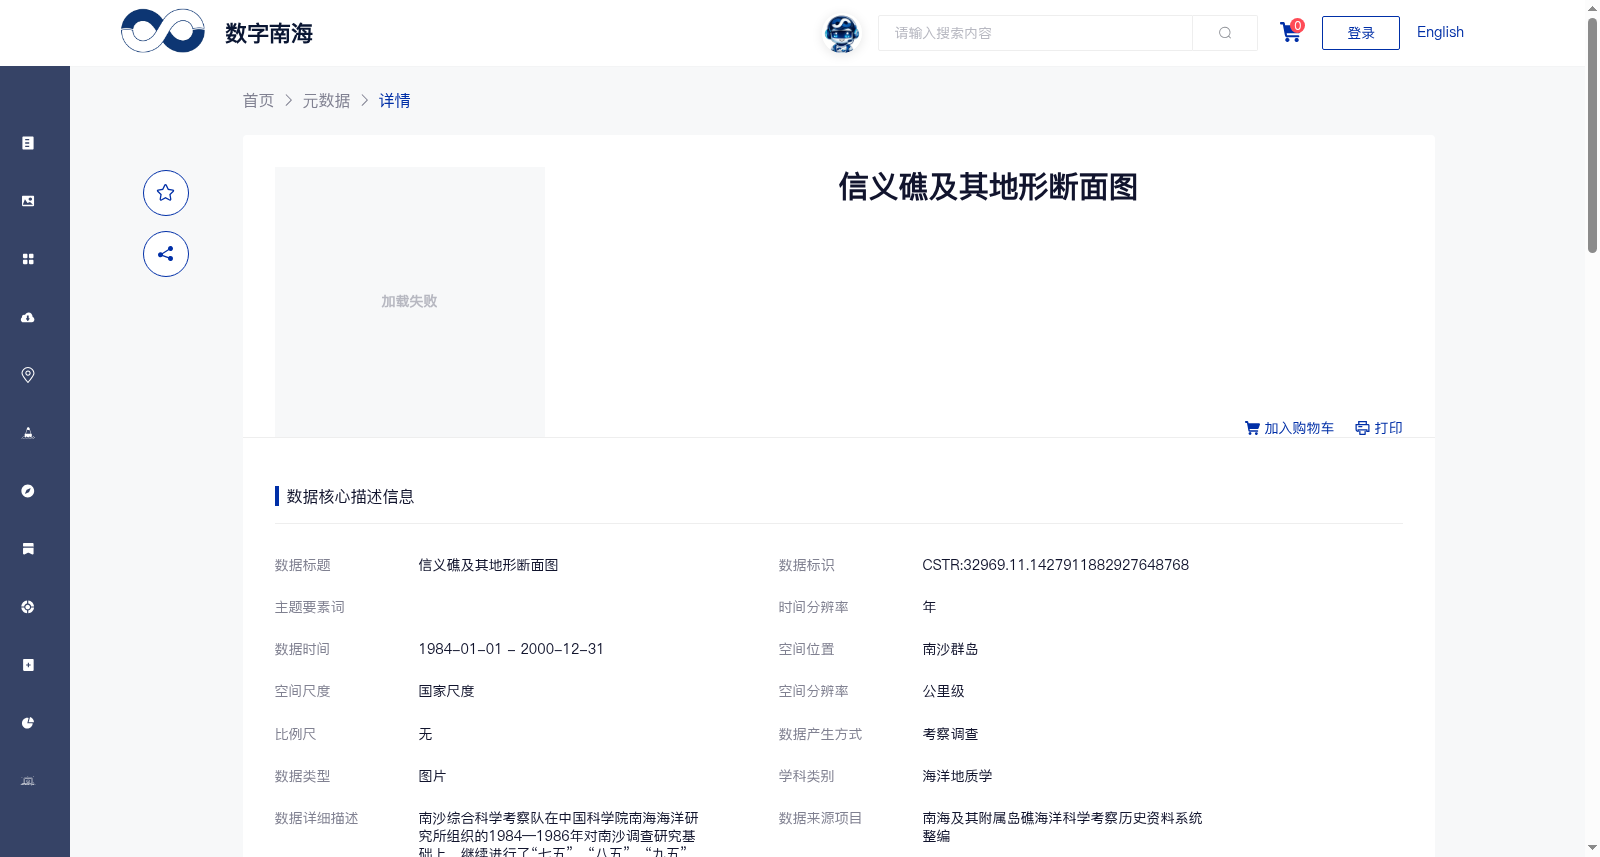Click the robot assistant avatar
The width and height of the screenshot is (1600, 857).
tap(842, 34)
